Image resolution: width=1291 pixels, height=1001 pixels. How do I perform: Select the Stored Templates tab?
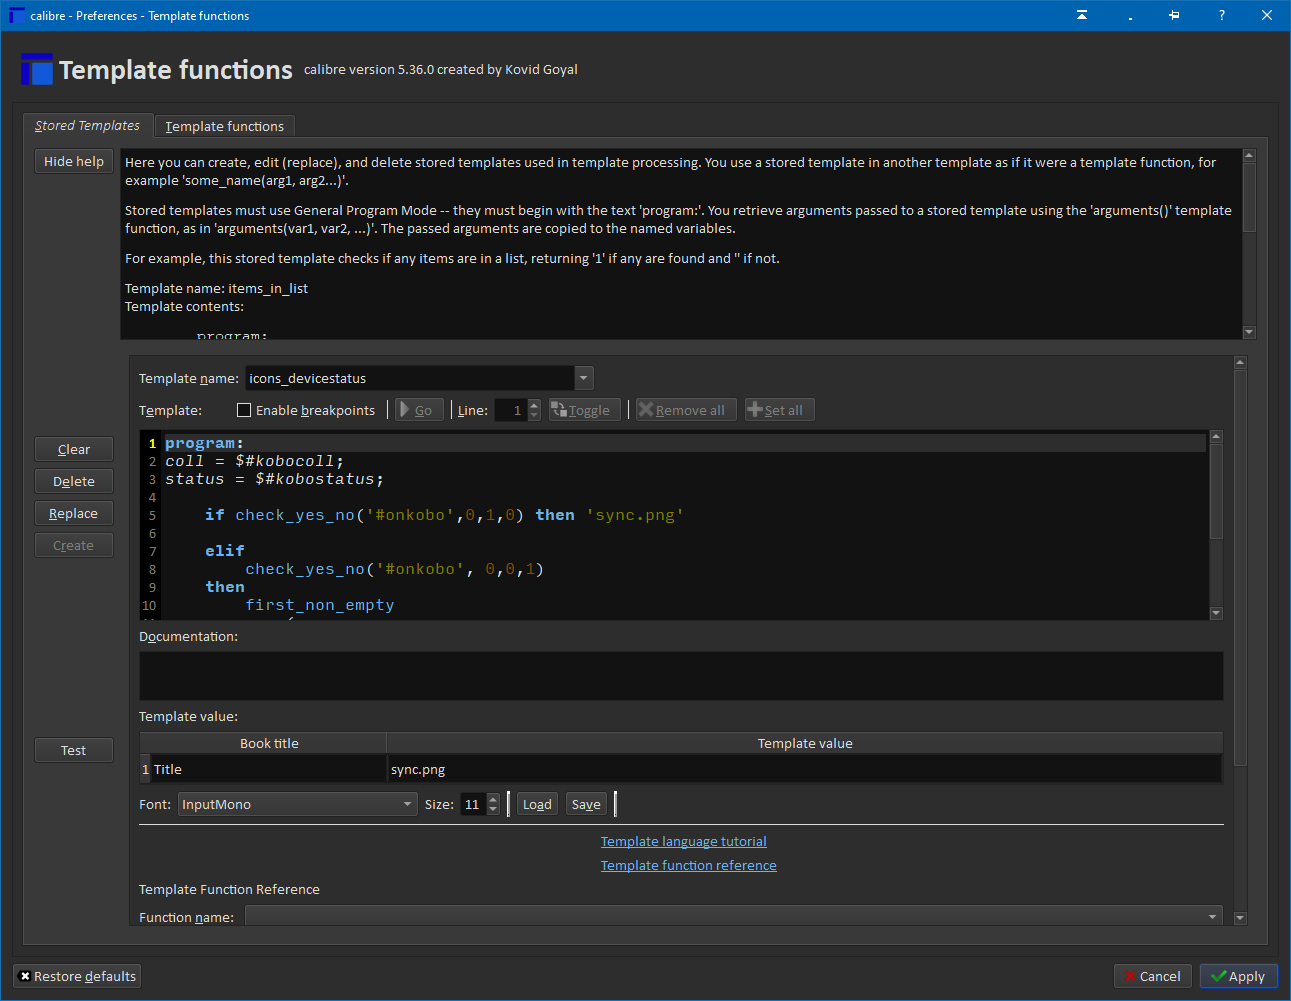point(87,126)
